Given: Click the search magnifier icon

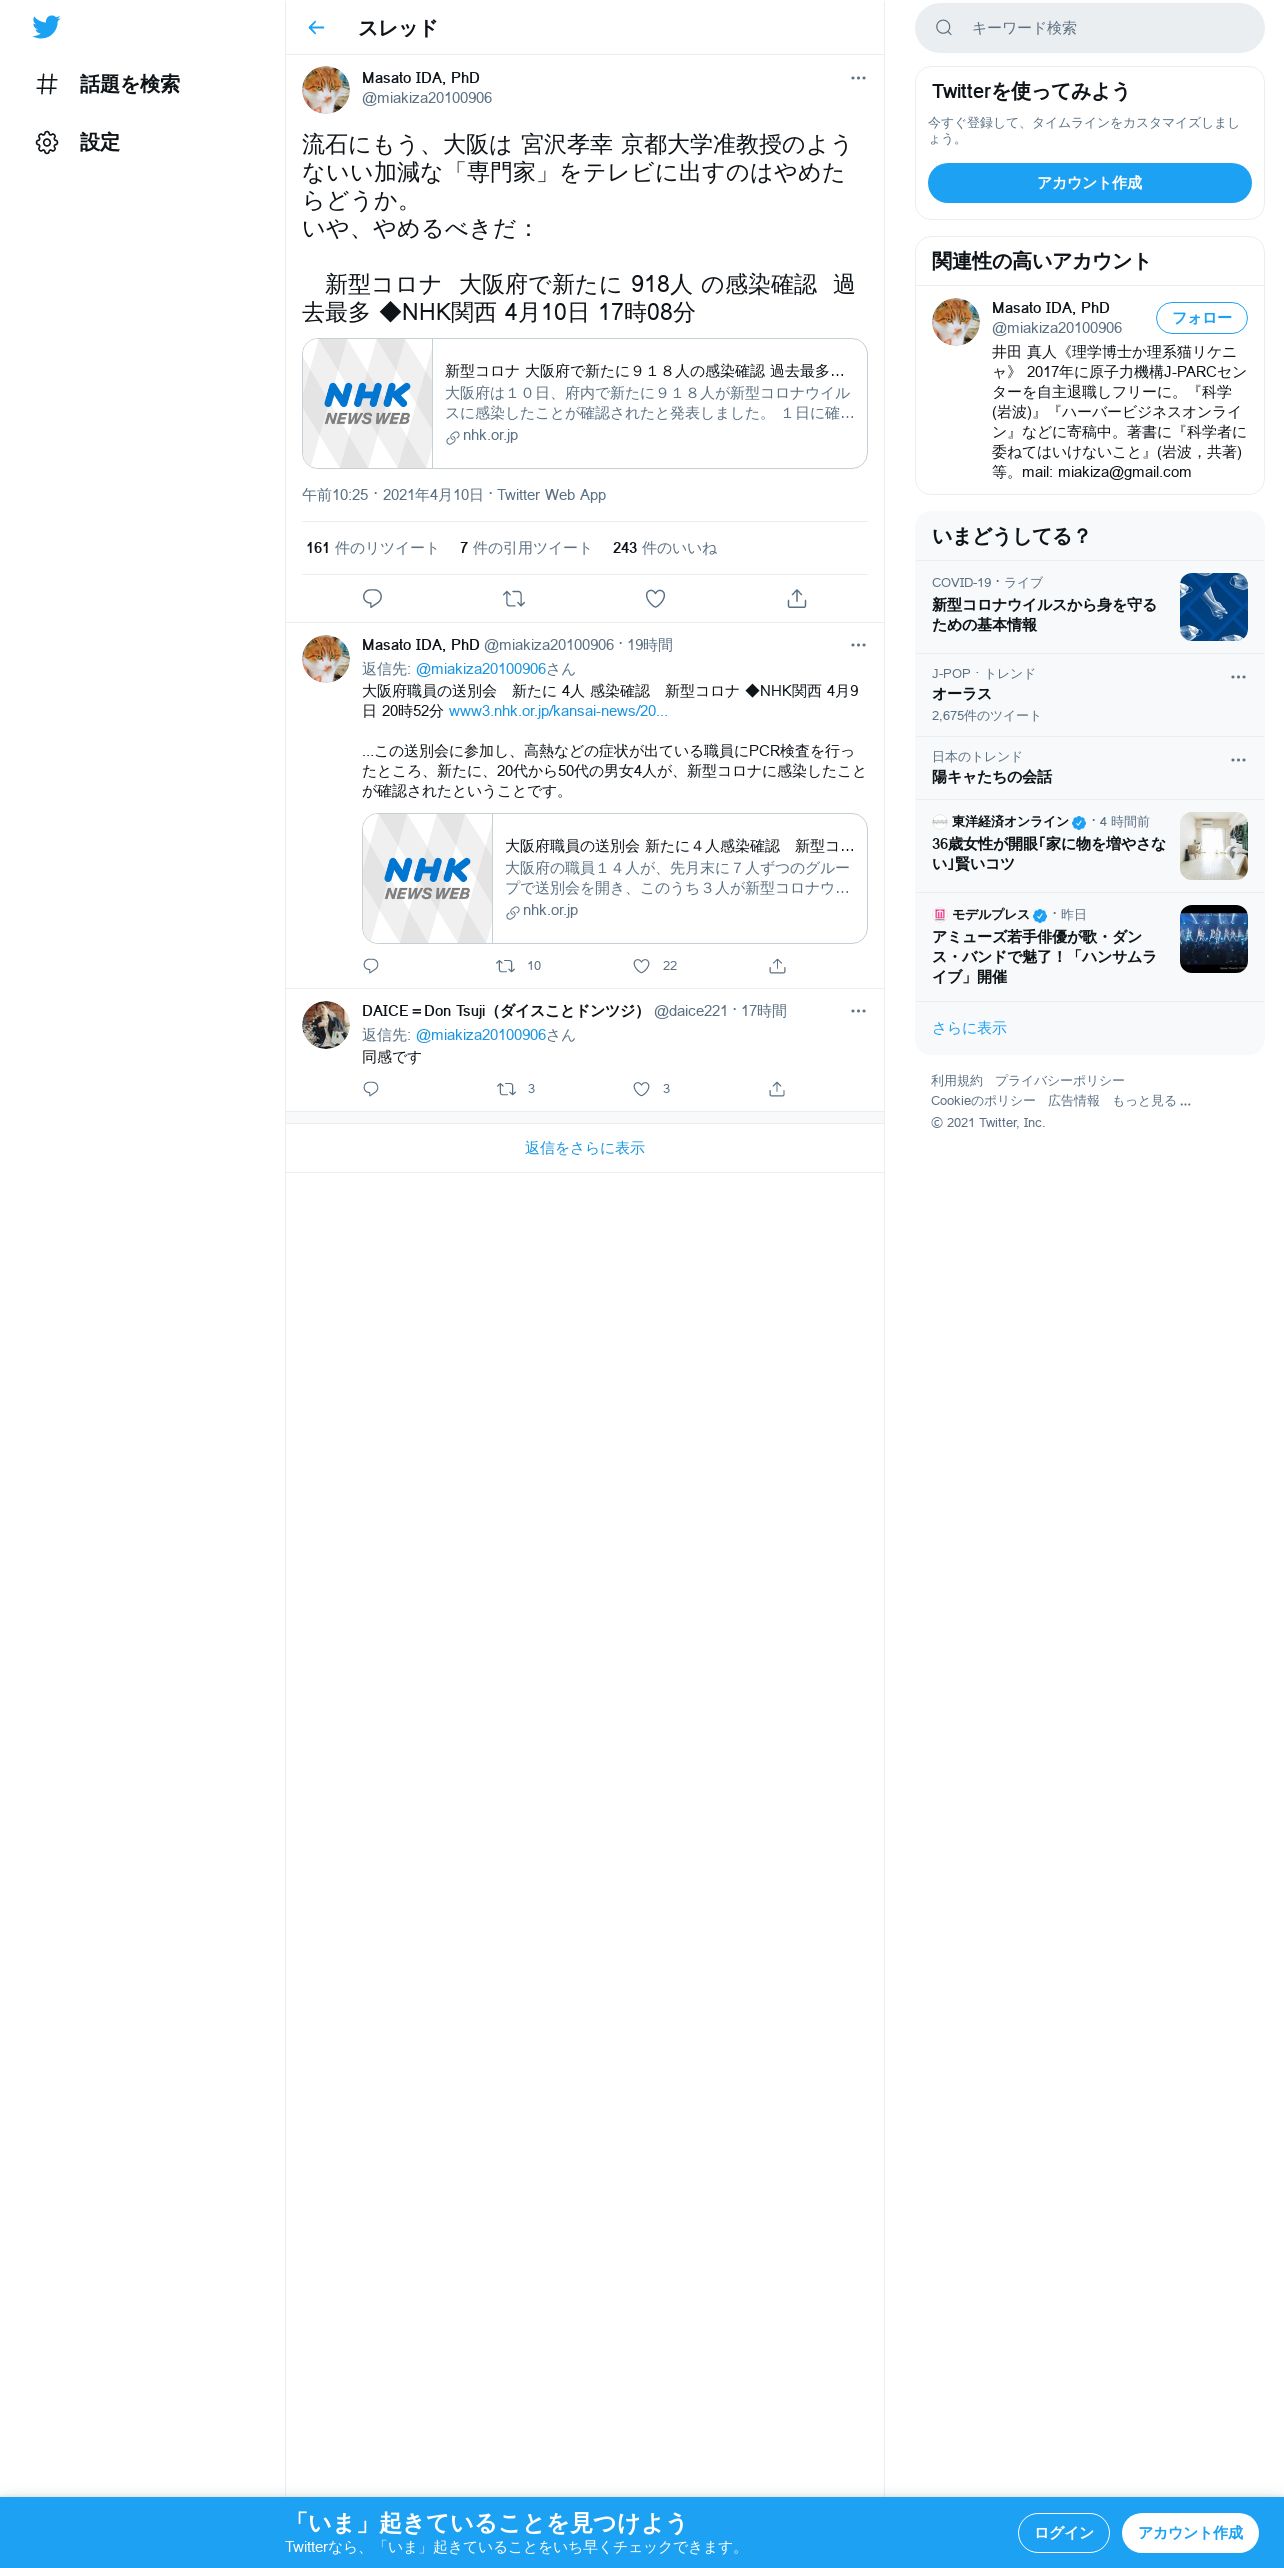Looking at the screenshot, I should tap(943, 28).
